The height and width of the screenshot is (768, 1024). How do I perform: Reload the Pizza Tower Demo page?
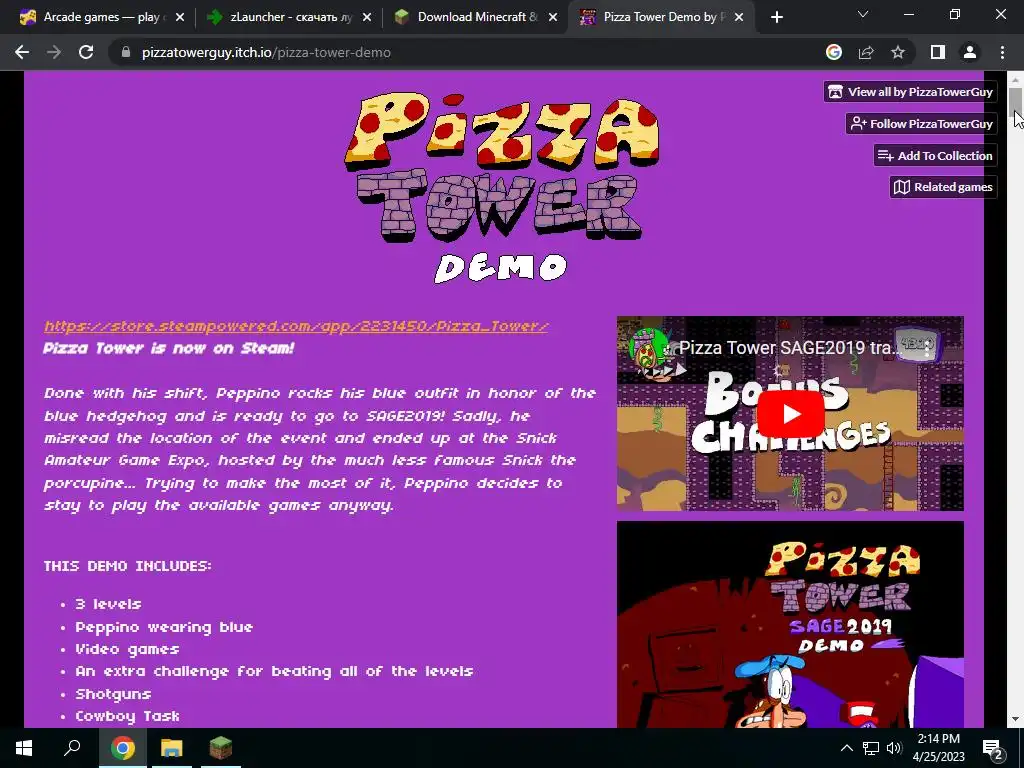(x=86, y=52)
